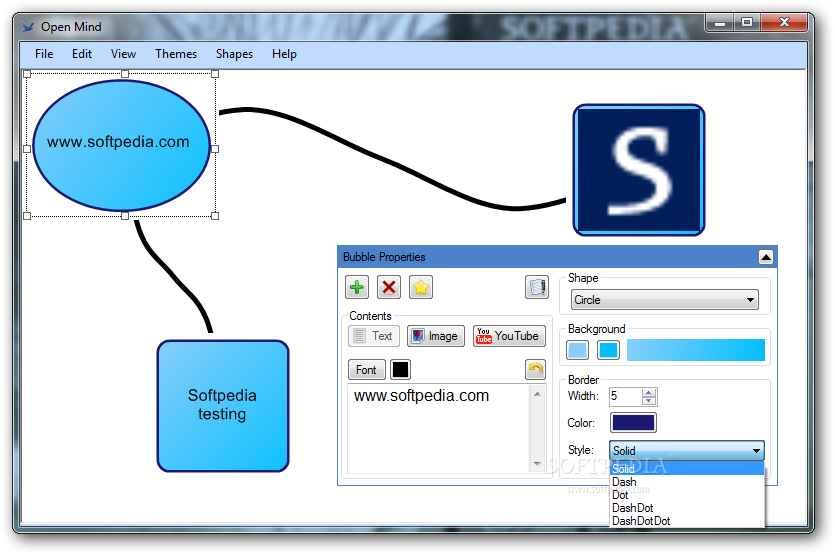Click the notes page icon in Bubble Properties
This screenshot has width=835, height=554.
[537, 287]
